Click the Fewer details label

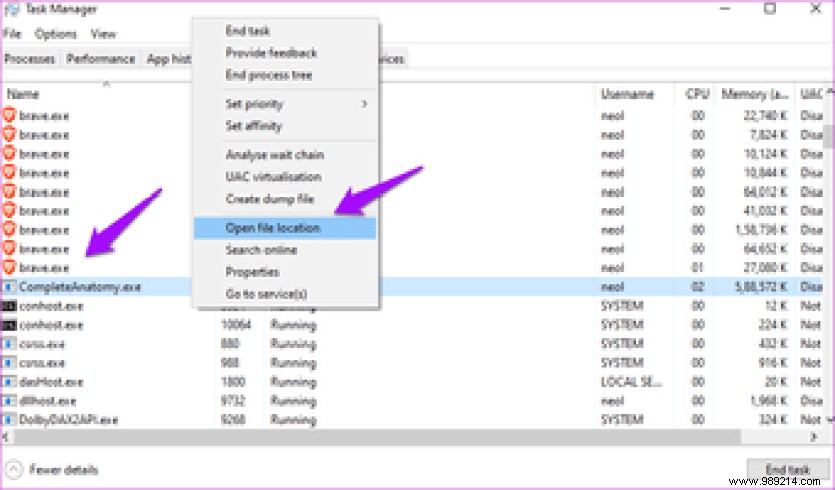(63, 470)
